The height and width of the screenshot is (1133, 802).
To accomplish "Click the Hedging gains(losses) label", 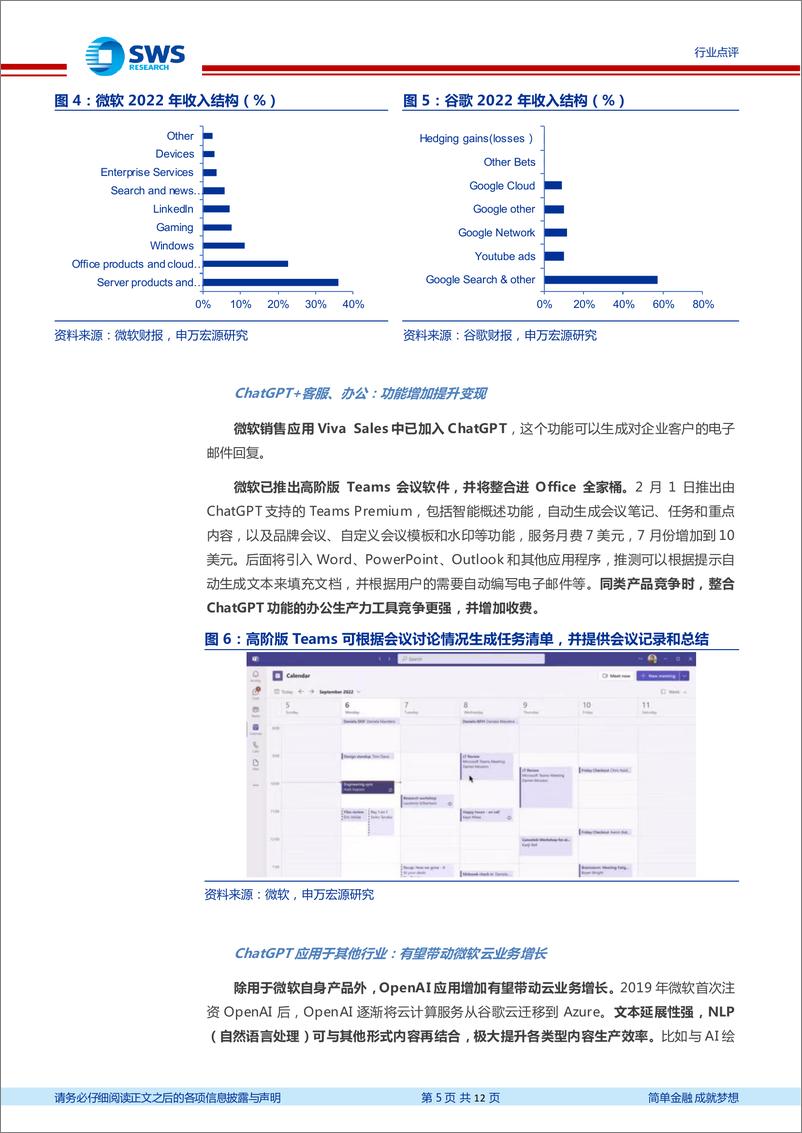I will (x=476, y=138).
